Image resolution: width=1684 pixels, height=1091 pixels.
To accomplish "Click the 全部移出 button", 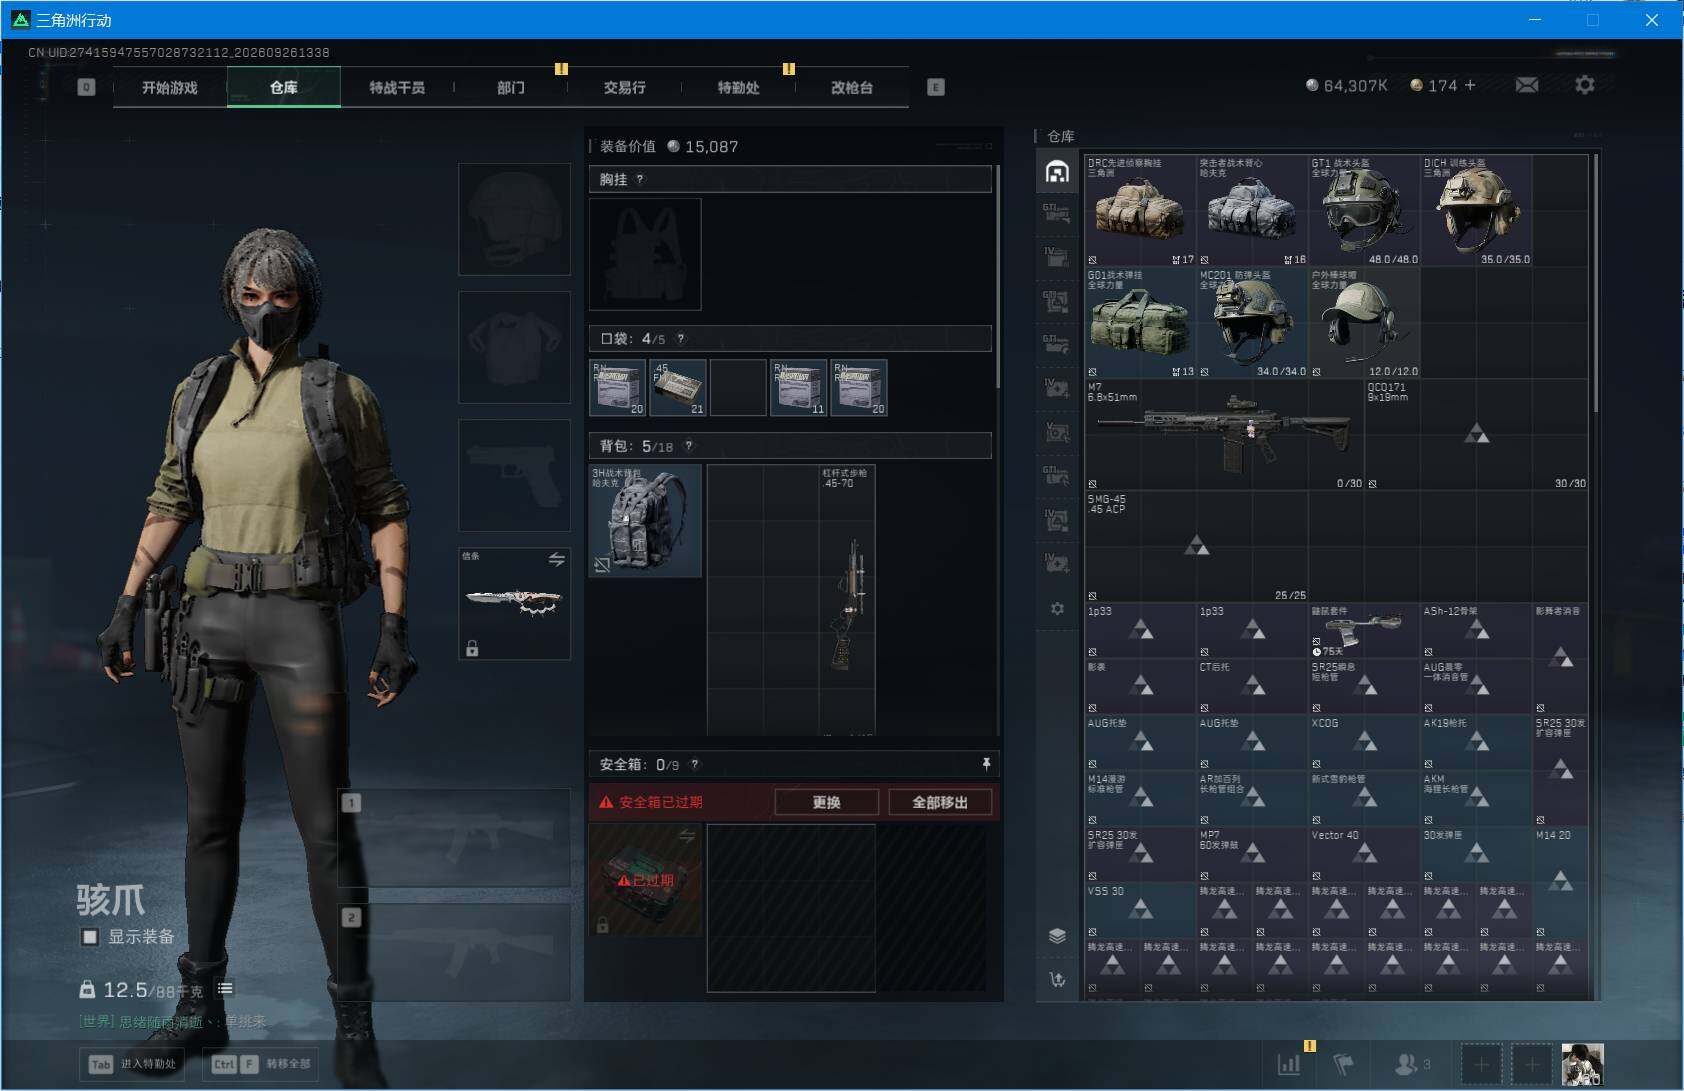I will click(940, 802).
